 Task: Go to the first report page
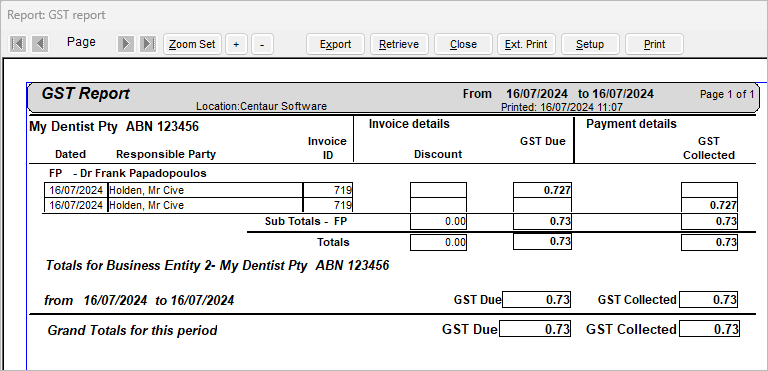(18, 44)
